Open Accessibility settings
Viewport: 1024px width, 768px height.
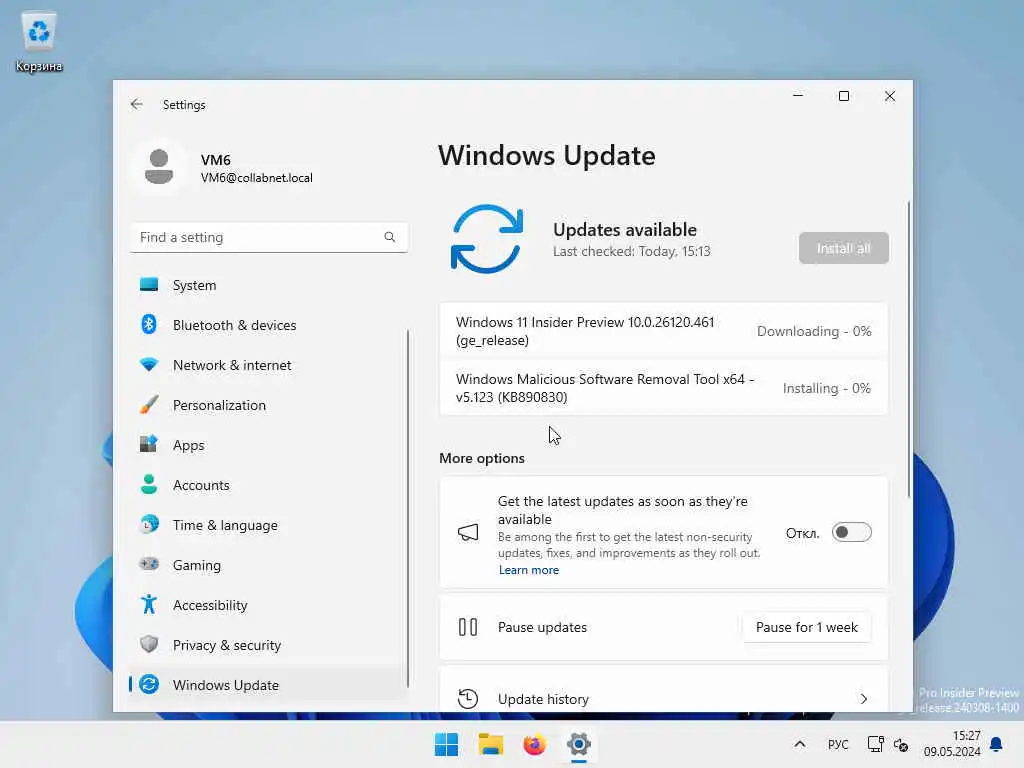pyautogui.click(x=268, y=605)
